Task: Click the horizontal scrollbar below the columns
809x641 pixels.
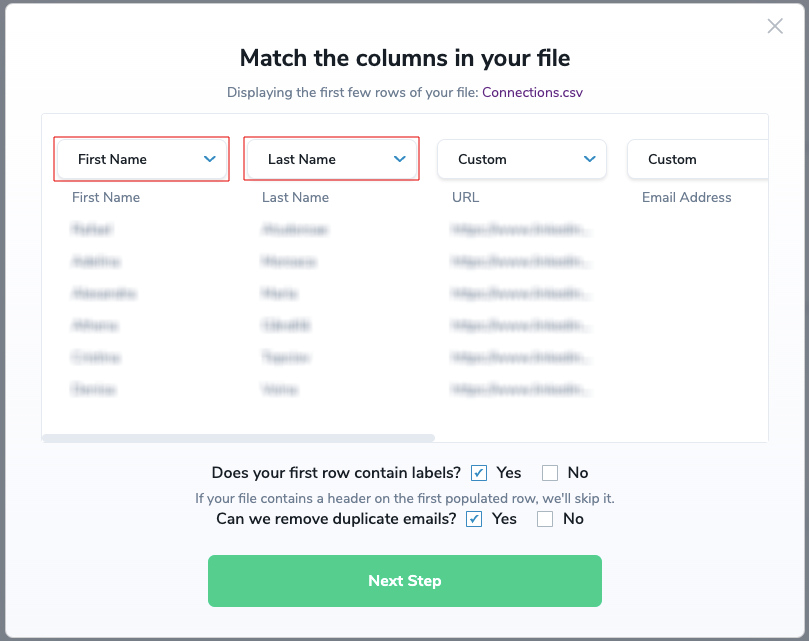Action: (x=238, y=437)
